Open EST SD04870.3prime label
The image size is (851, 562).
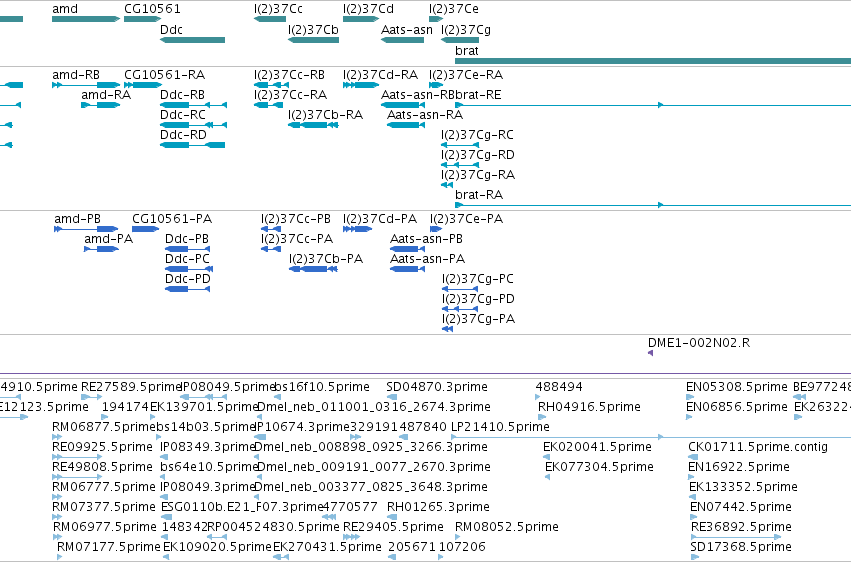[436, 387]
